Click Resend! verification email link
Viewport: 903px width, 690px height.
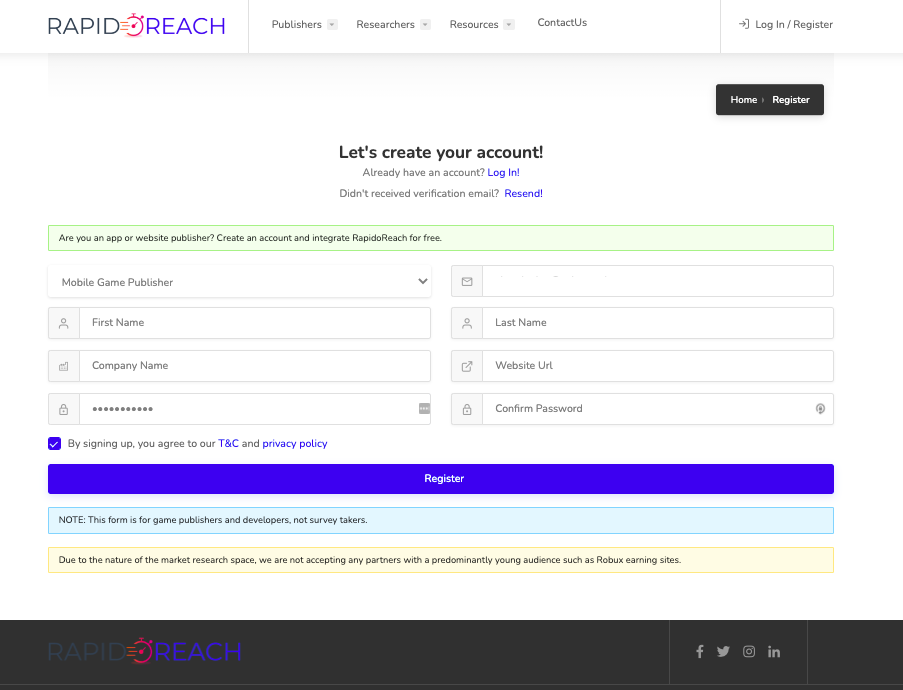(x=523, y=194)
